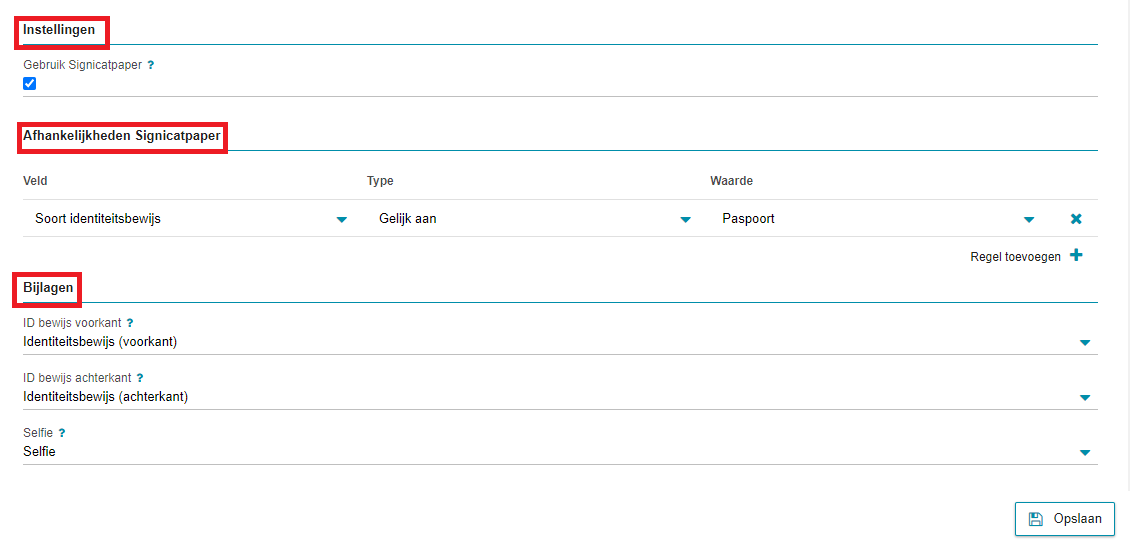Click the plus icon to add rule
Viewport: 1130px width, 543px height.
click(1076, 255)
